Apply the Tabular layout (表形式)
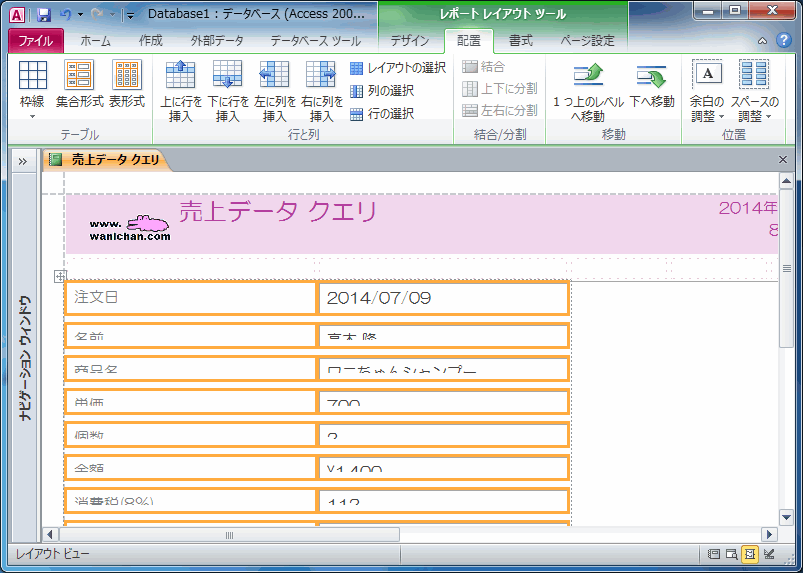Viewport: 803px width, 573px height. point(126,84)
